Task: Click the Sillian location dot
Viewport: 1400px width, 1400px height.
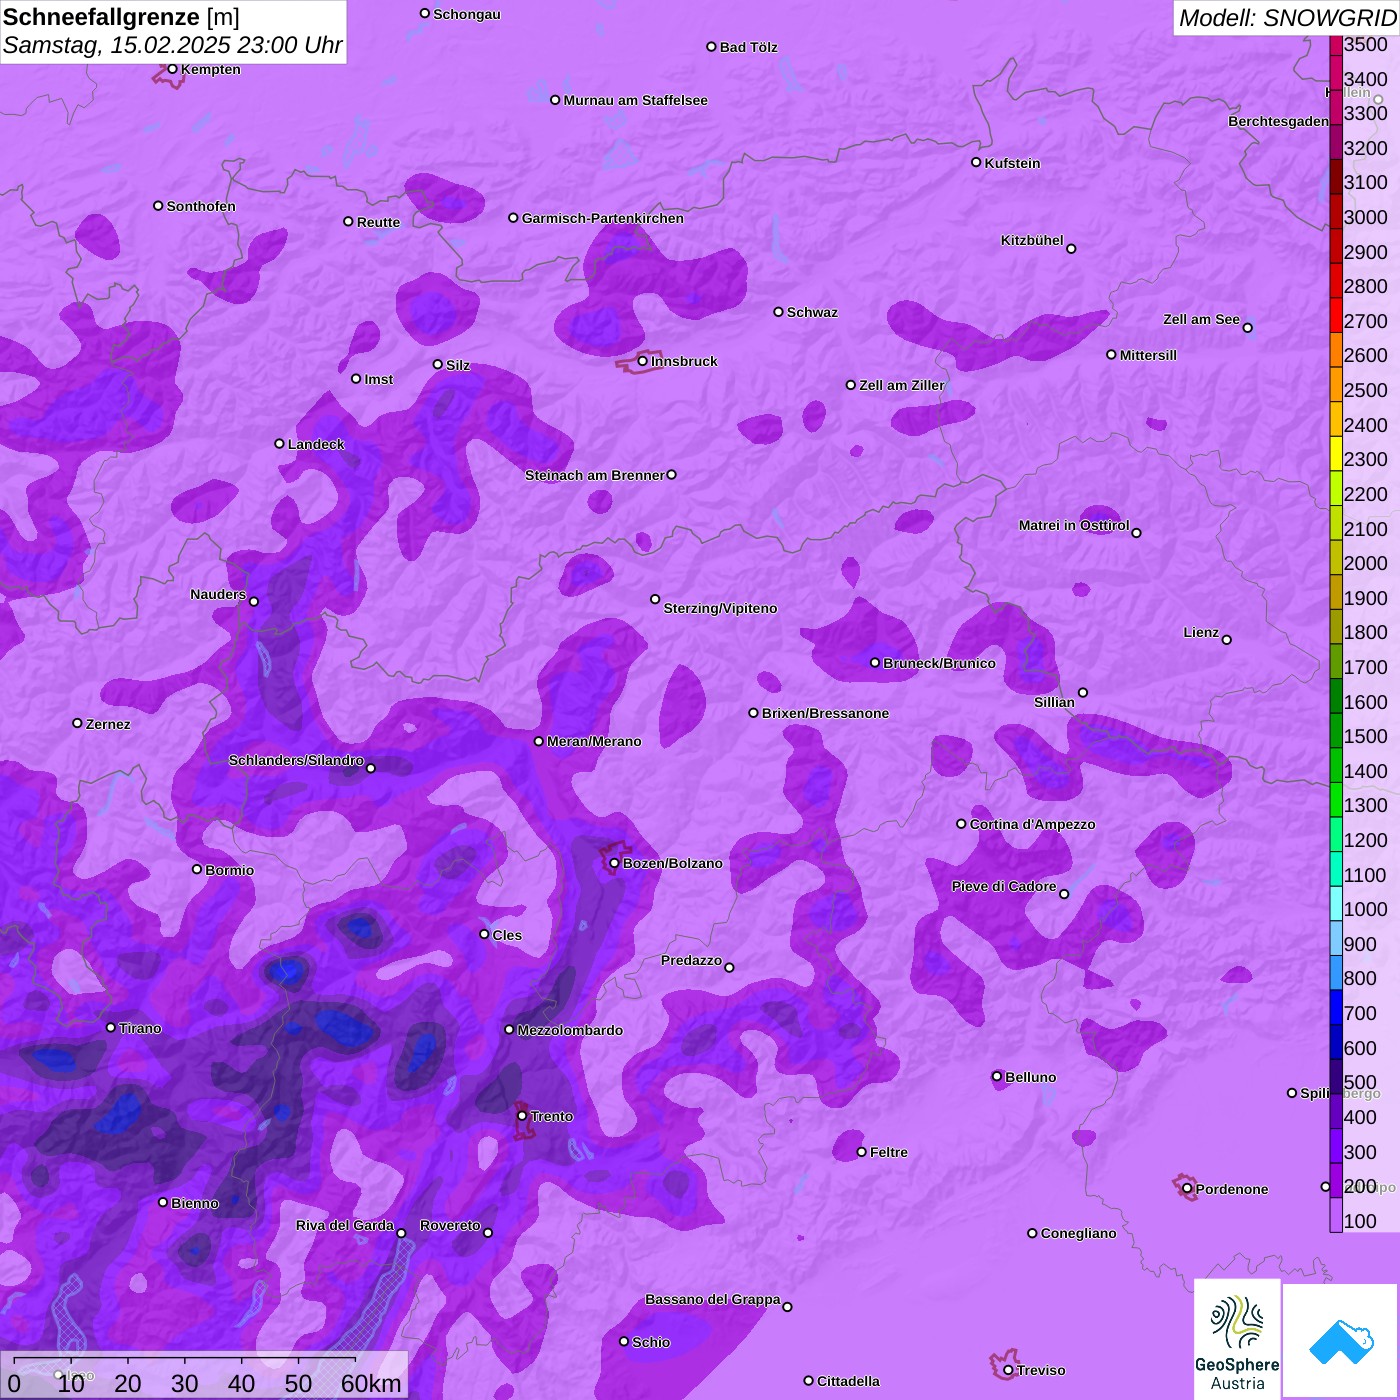Action: (1083, 692)
